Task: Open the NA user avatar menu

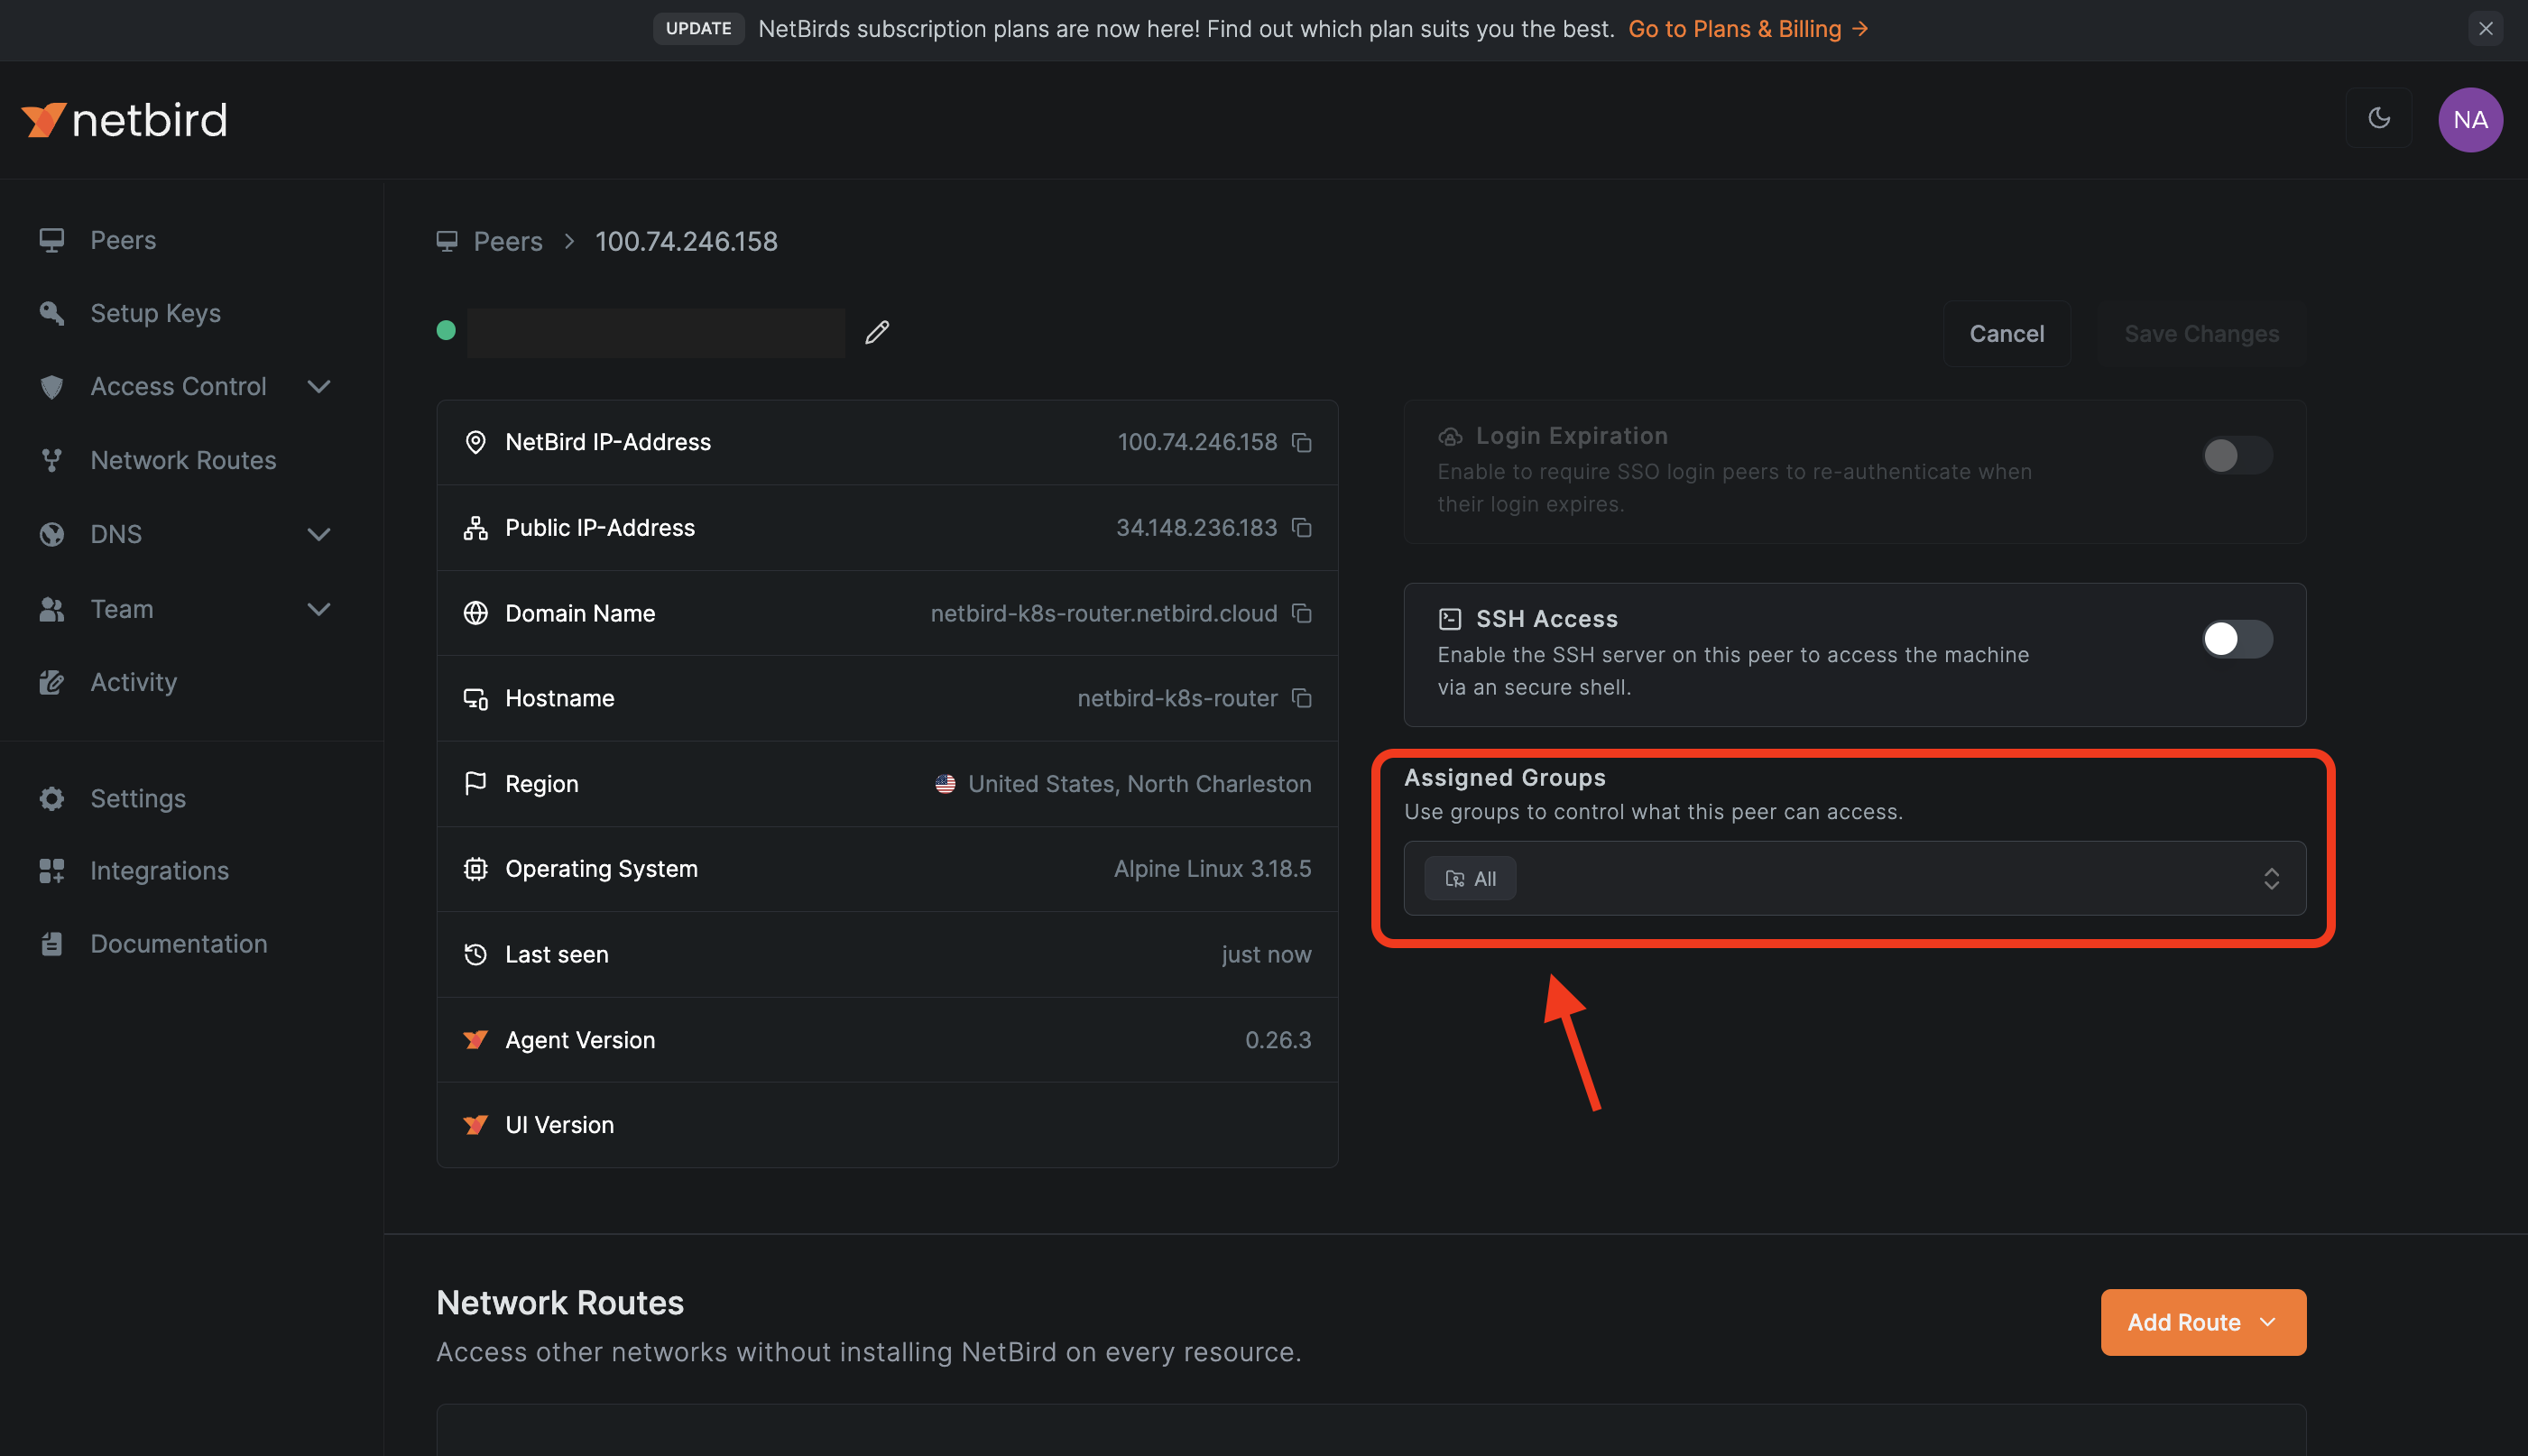Action: tap(2470, 119)
